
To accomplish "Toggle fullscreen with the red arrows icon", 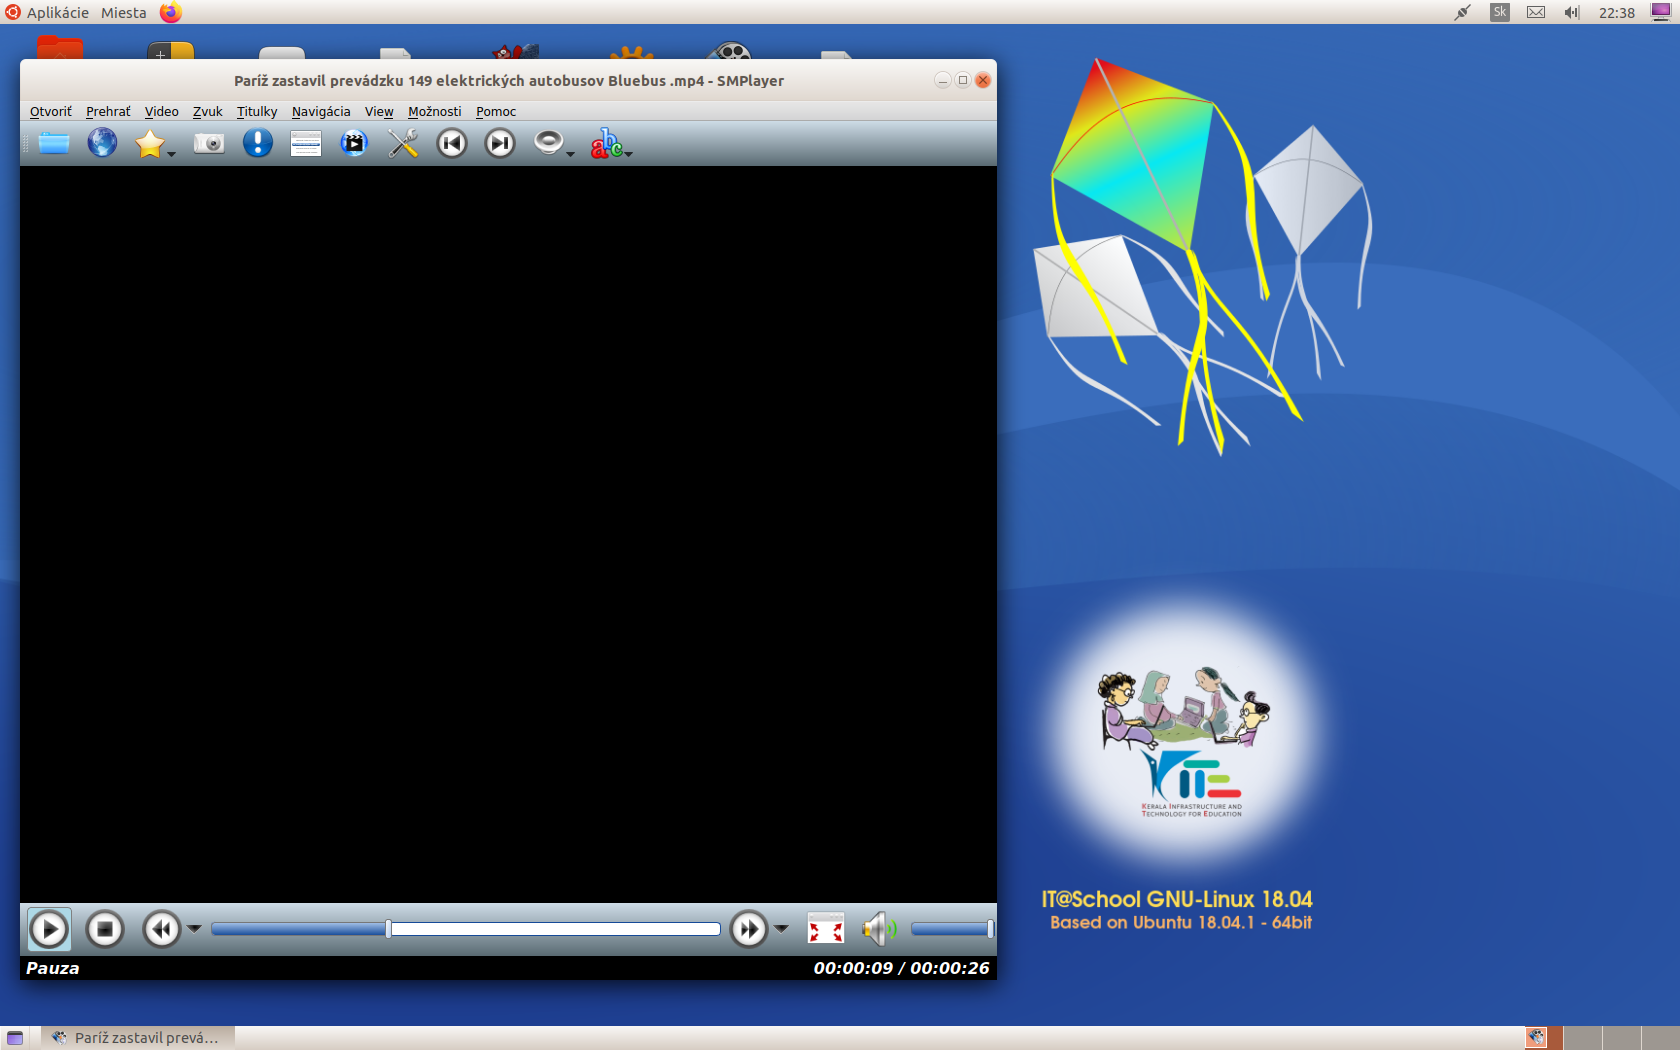I will point(826,929).
